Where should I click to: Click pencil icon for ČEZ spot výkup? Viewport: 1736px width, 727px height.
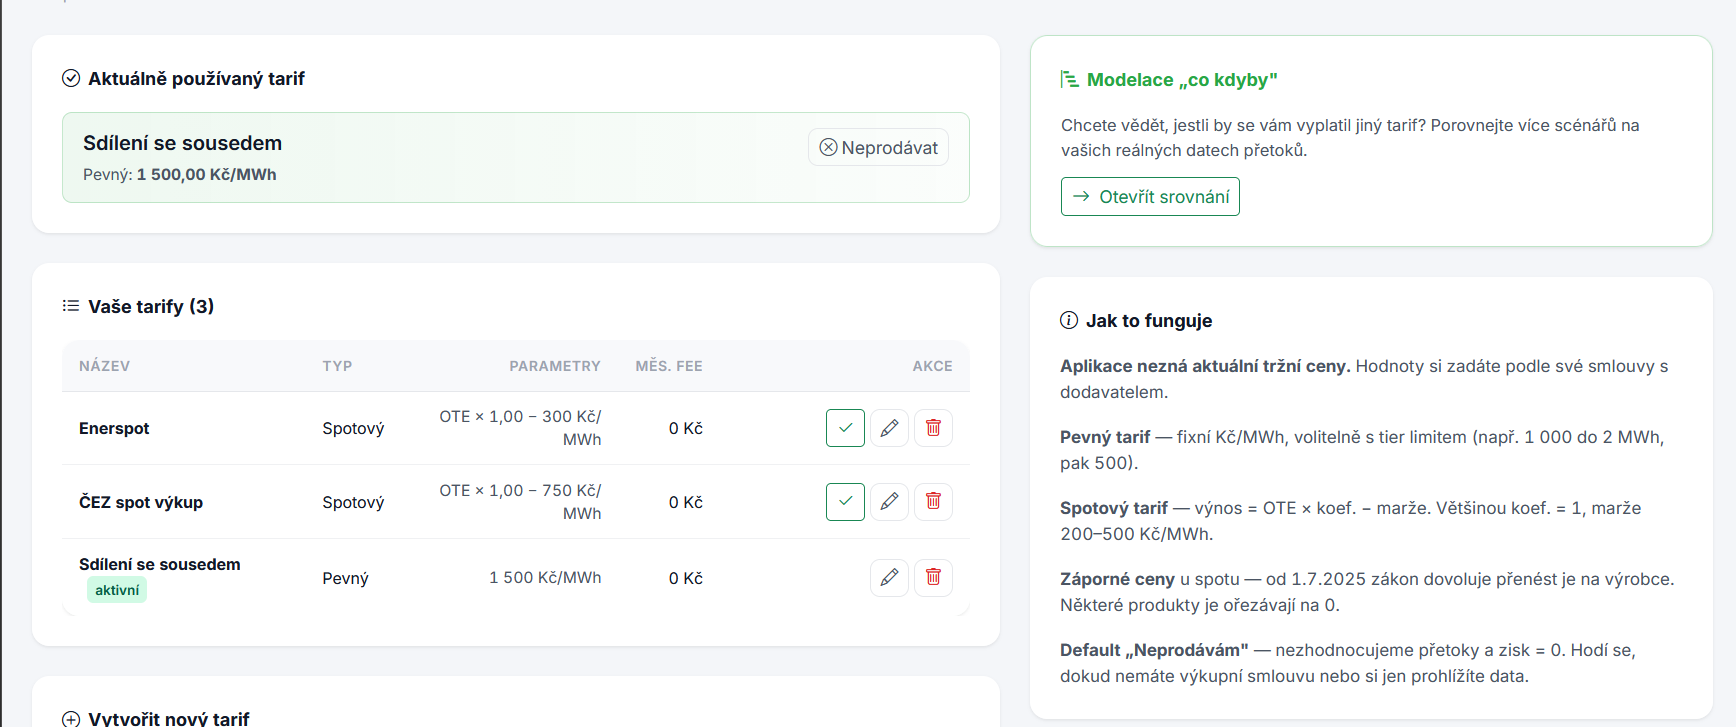pyautogui.click(x=889, y=502)
